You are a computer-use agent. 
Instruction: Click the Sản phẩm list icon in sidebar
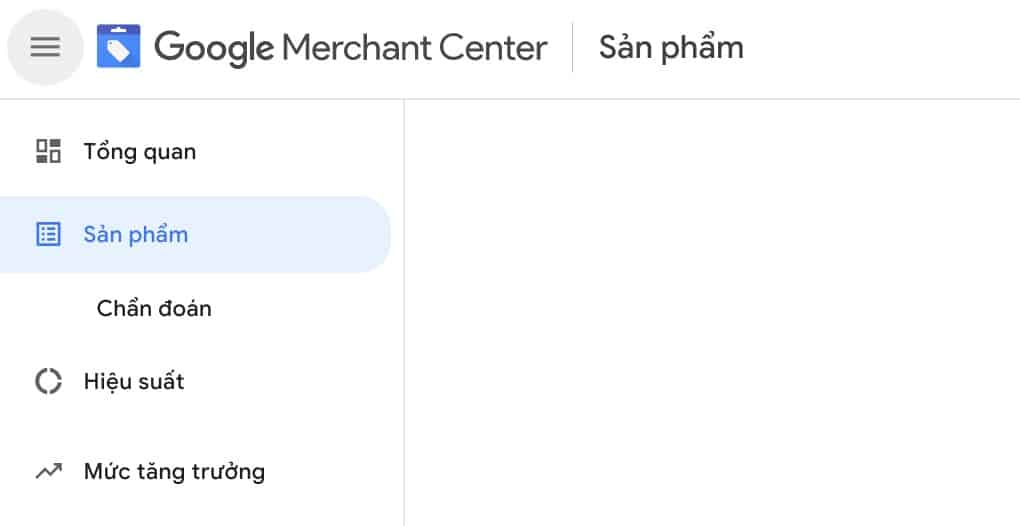48,235
